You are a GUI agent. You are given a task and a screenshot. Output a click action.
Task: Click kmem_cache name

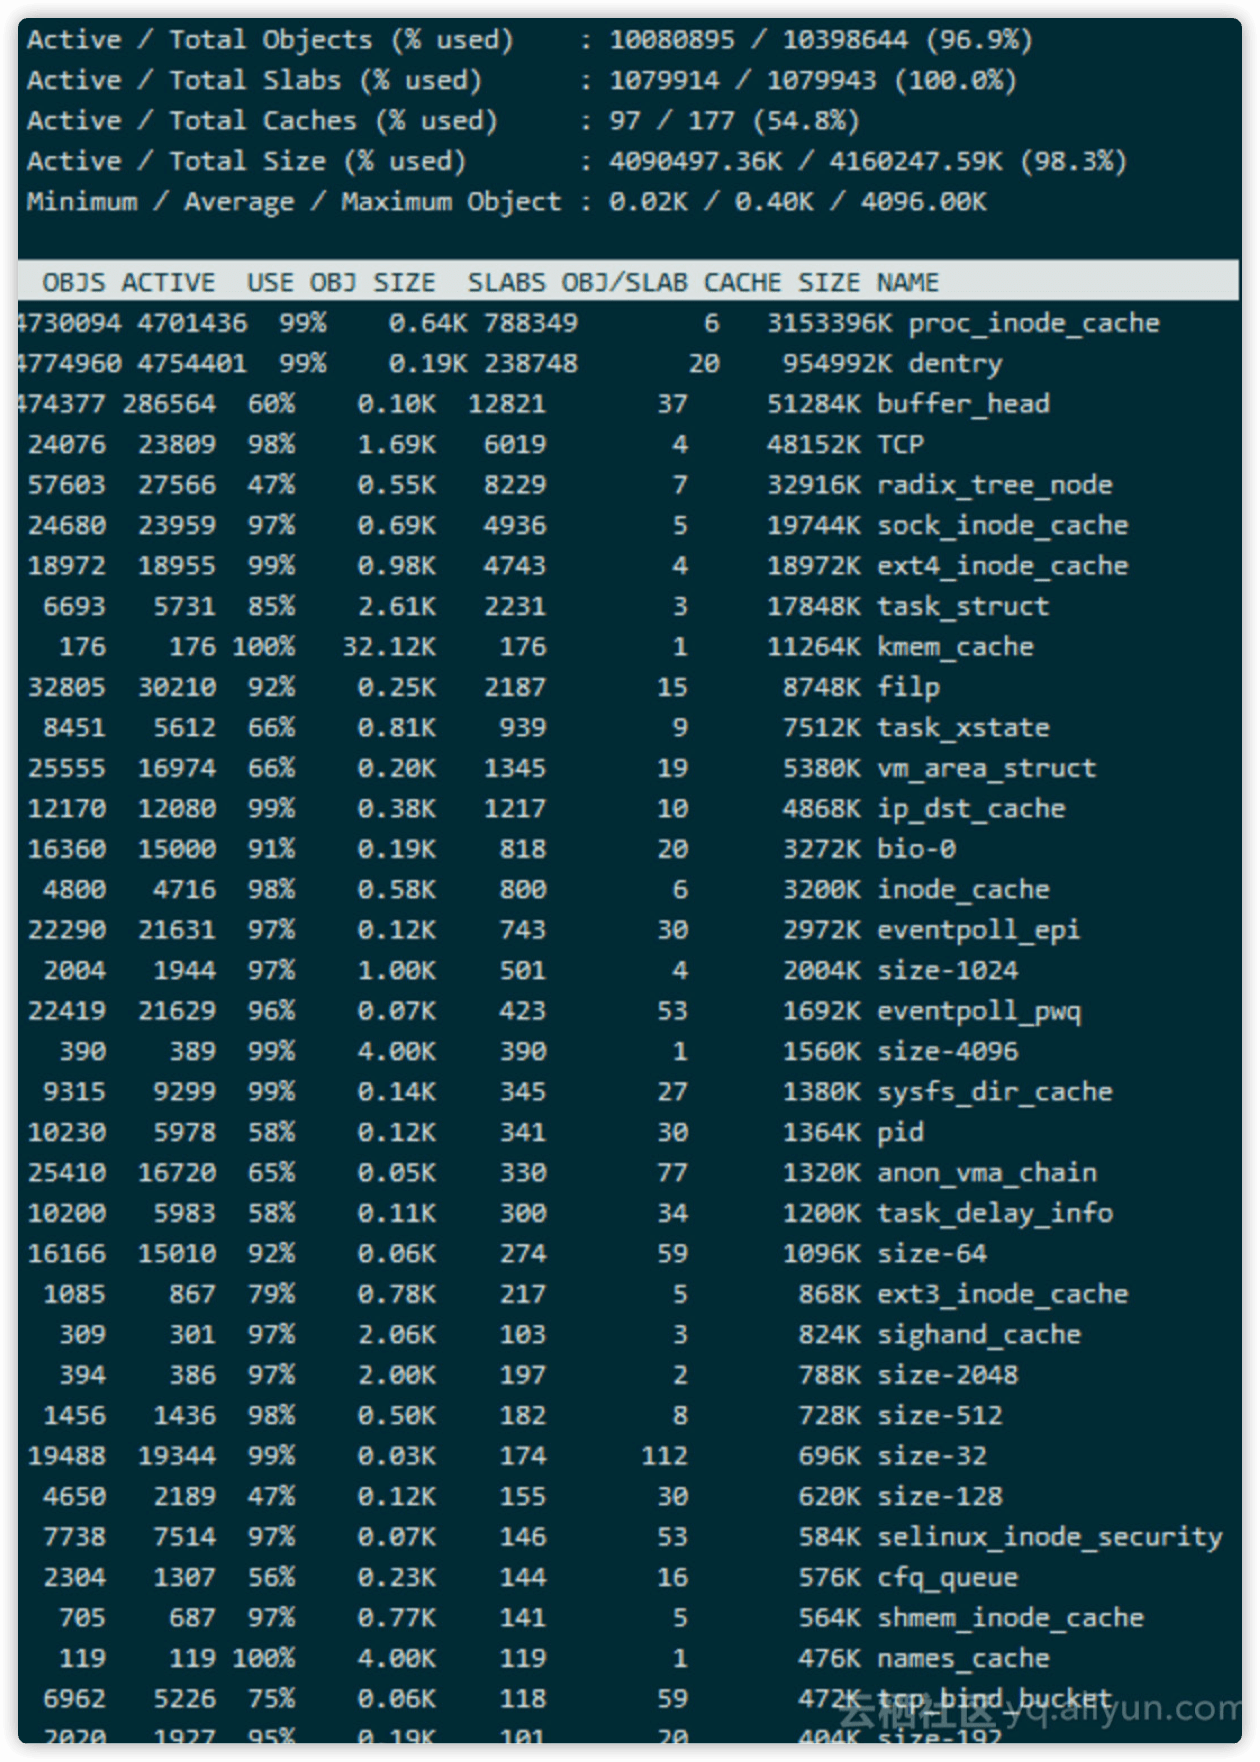(x=955, y=647)
